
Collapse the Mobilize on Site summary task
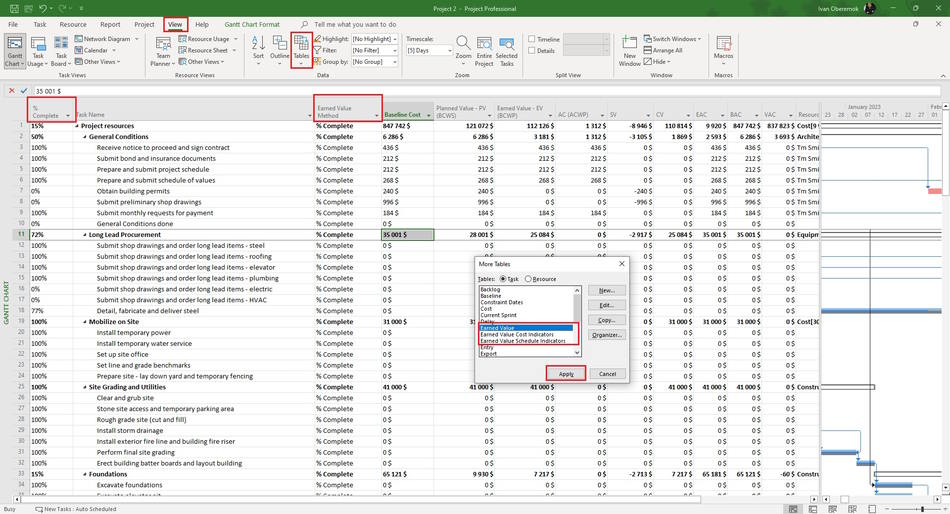click(85, 322)
